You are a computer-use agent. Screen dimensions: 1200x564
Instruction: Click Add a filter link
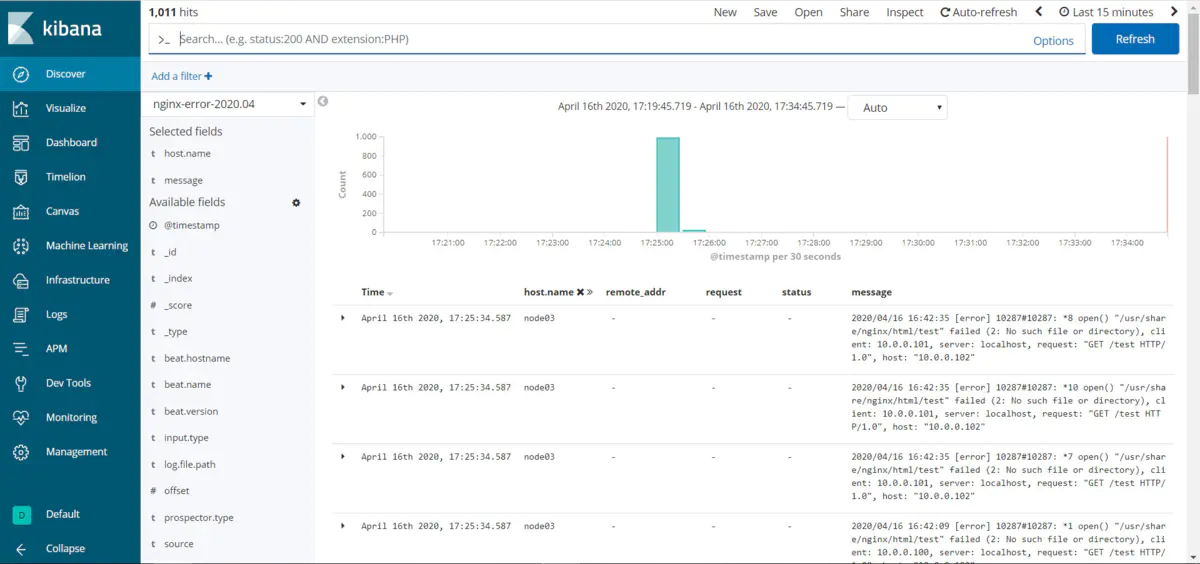coord(182,76)
